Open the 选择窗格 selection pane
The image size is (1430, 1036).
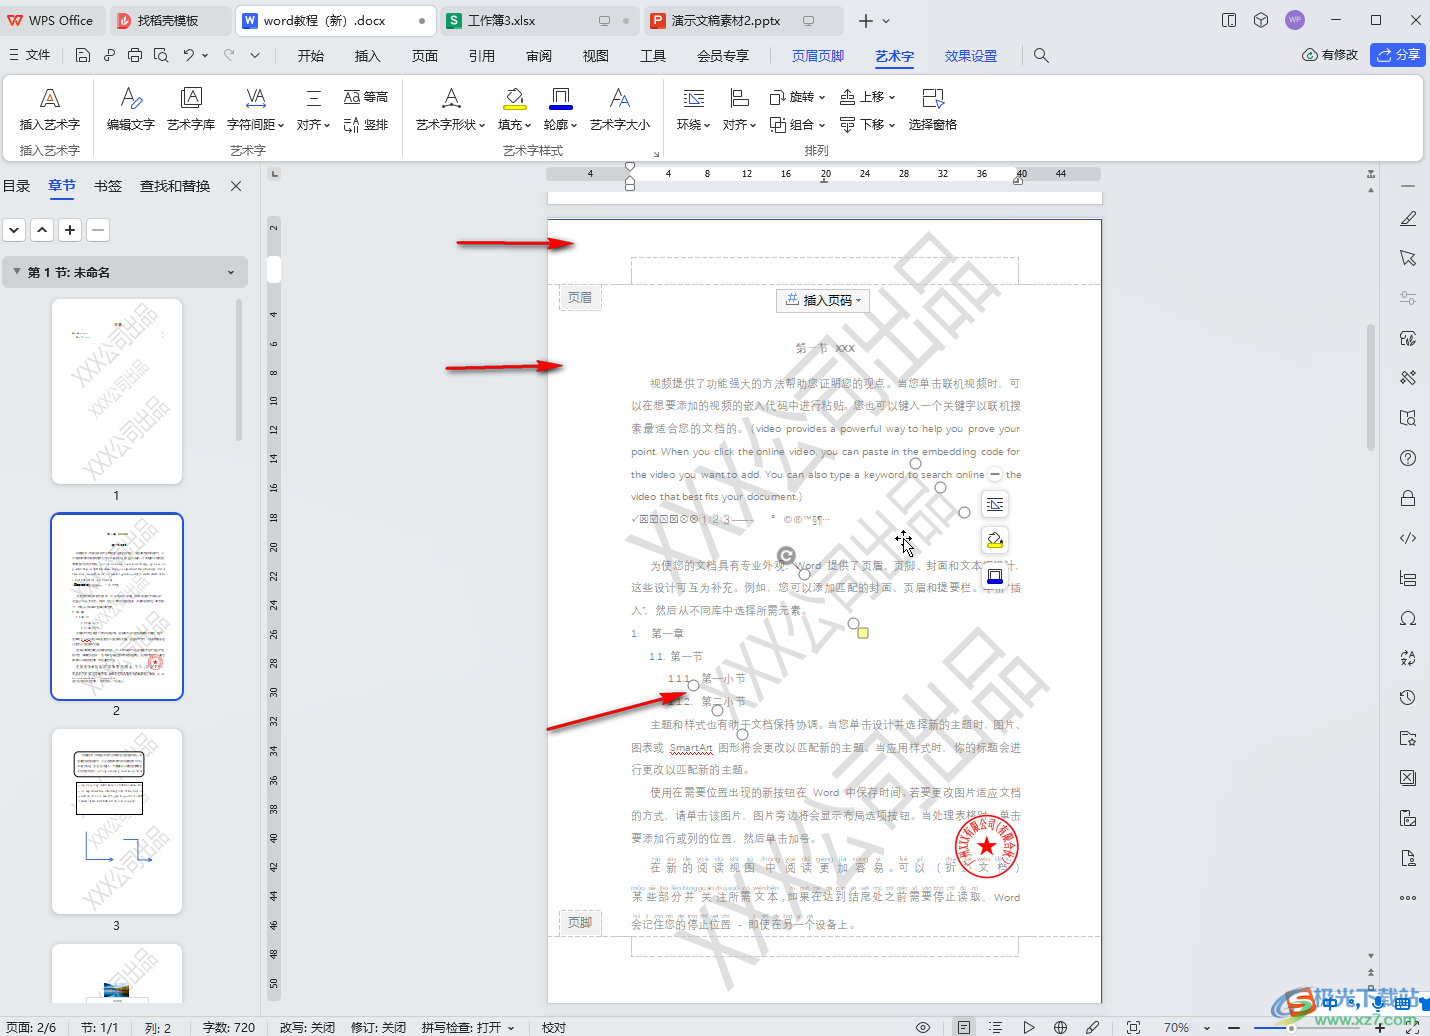tap(933, 109)
